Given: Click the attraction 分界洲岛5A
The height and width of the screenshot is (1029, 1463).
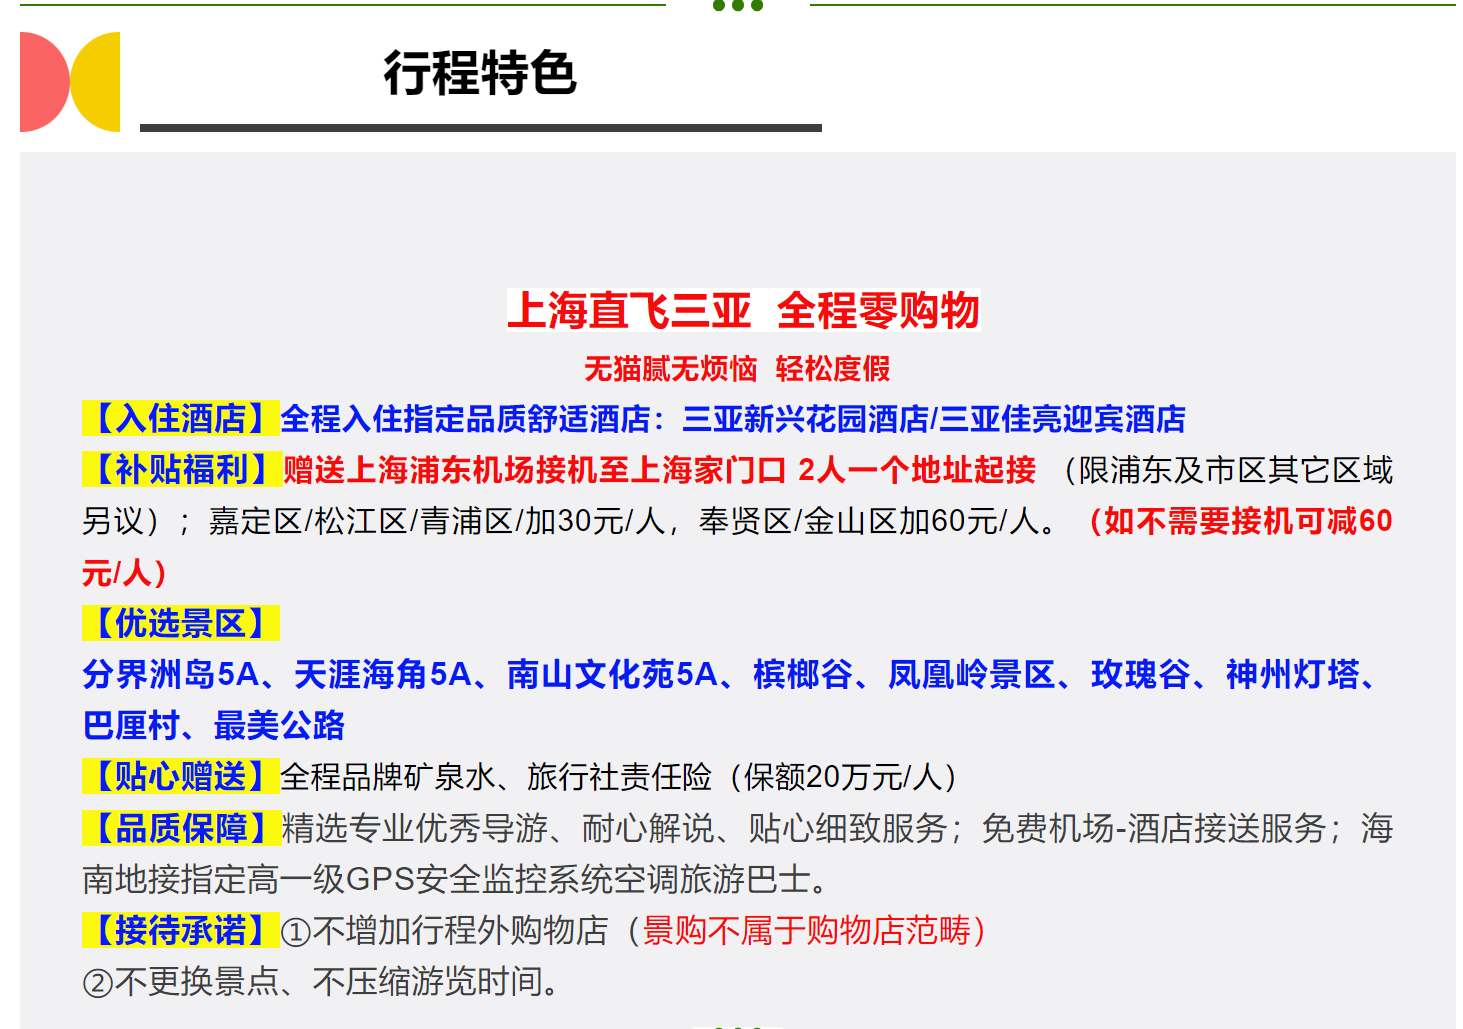Looking at the screenshot, I should tap(170, 674).
